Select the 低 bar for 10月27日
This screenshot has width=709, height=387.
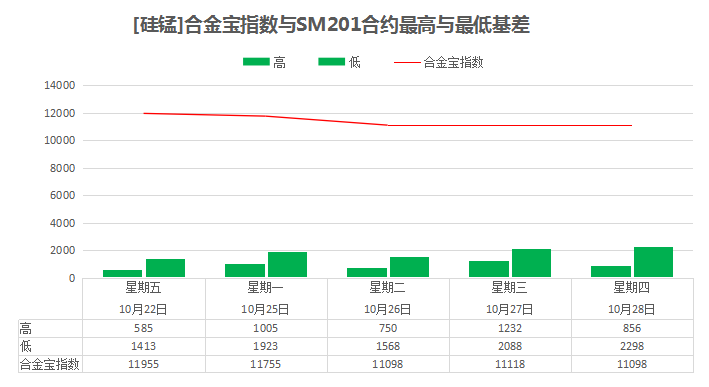click(x=531, y=263)
